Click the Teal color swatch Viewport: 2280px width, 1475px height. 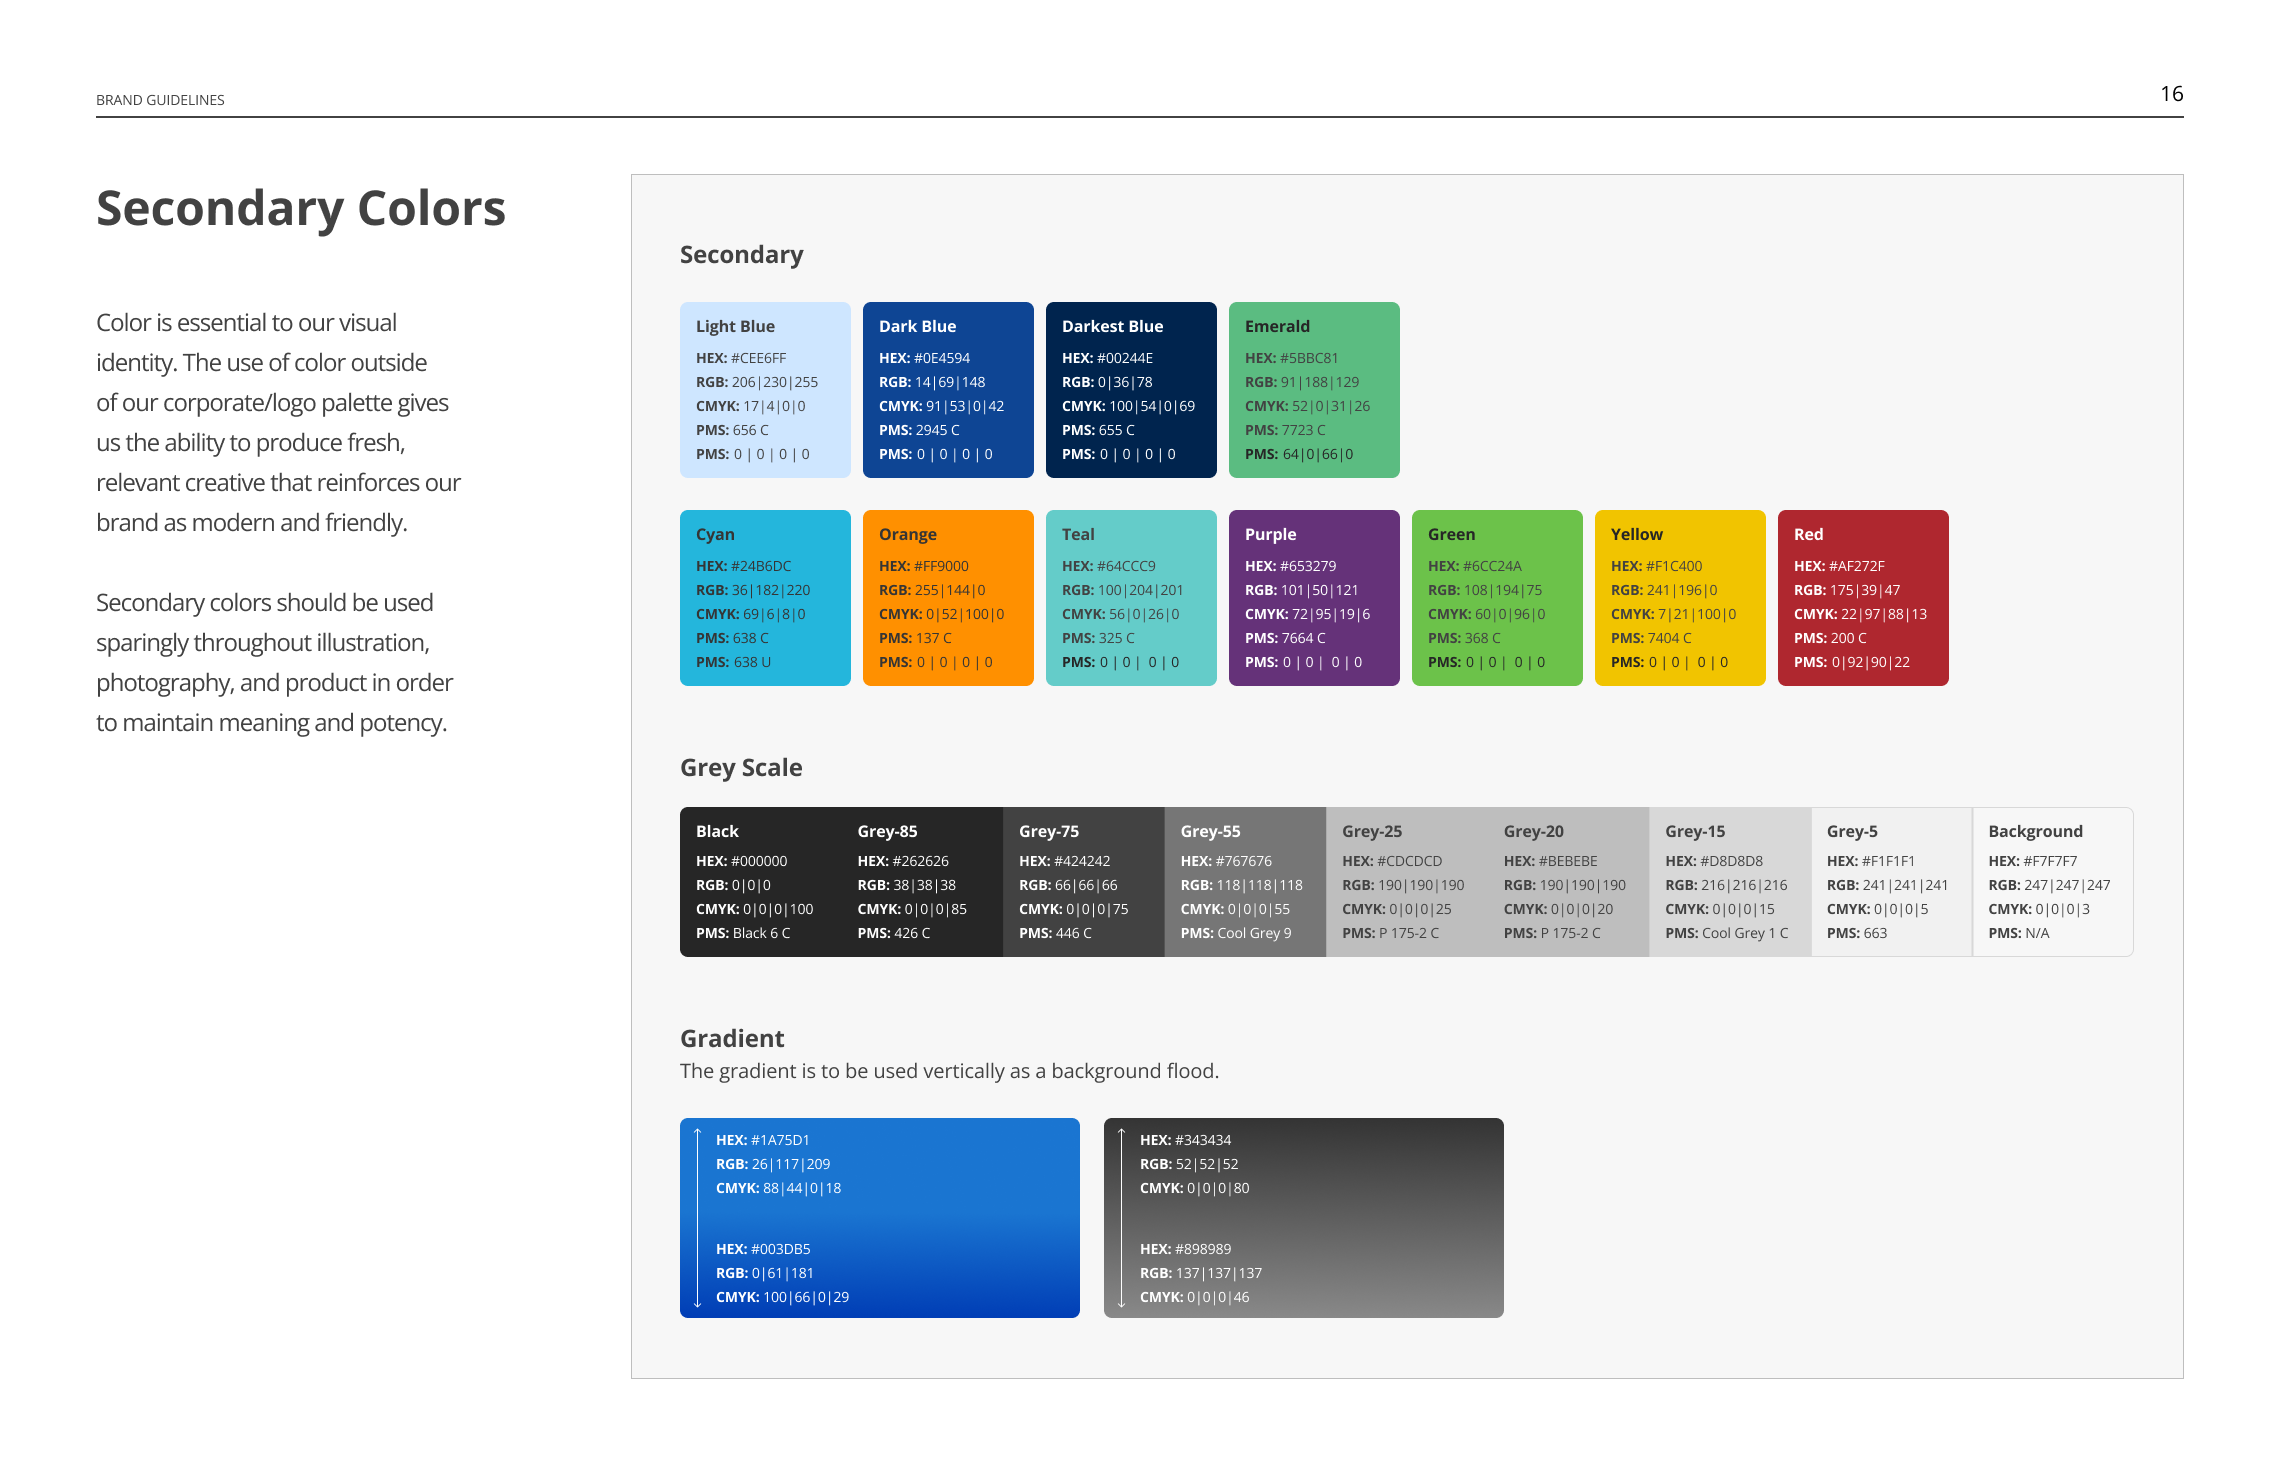1131,598
